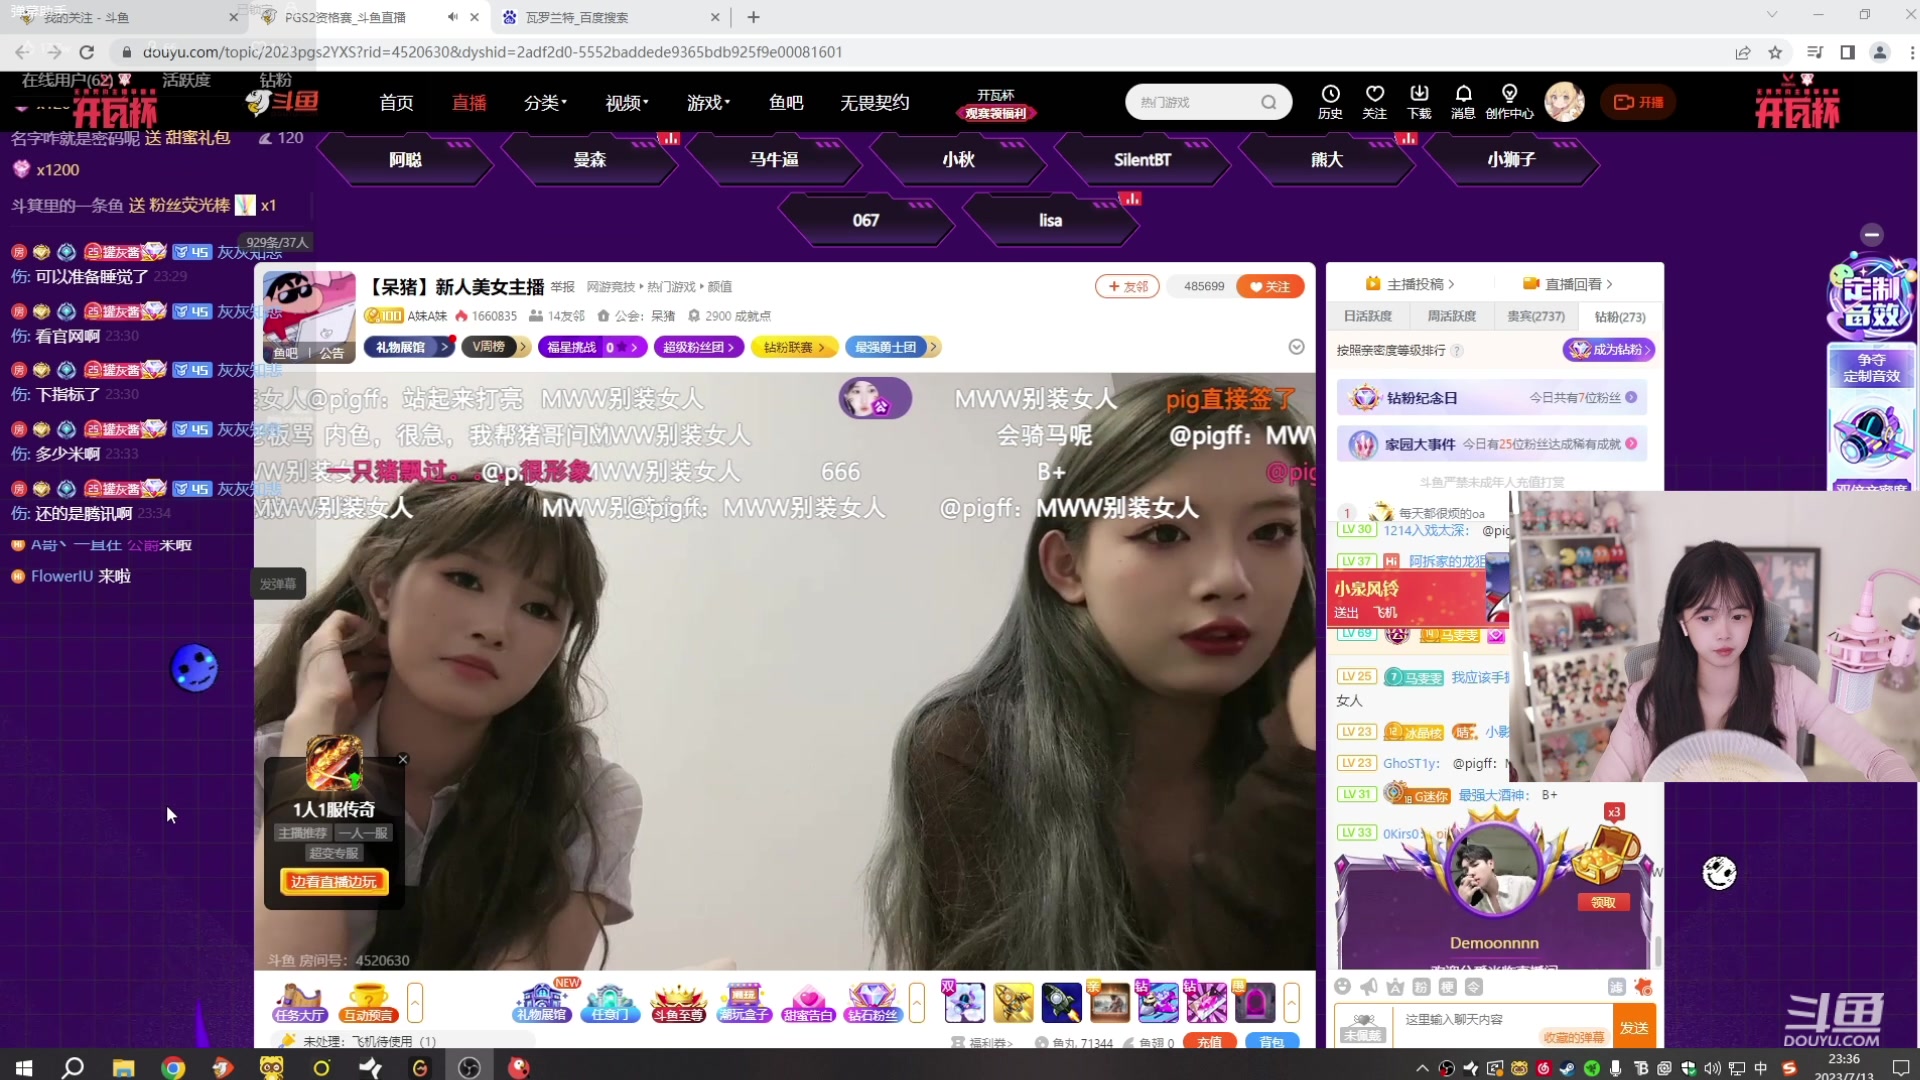Image resolution: width=1920 pixels, height=1080 pixels.
Task: Open the 礼物展馆 gift gallery icon
Action: point(541,1002)
